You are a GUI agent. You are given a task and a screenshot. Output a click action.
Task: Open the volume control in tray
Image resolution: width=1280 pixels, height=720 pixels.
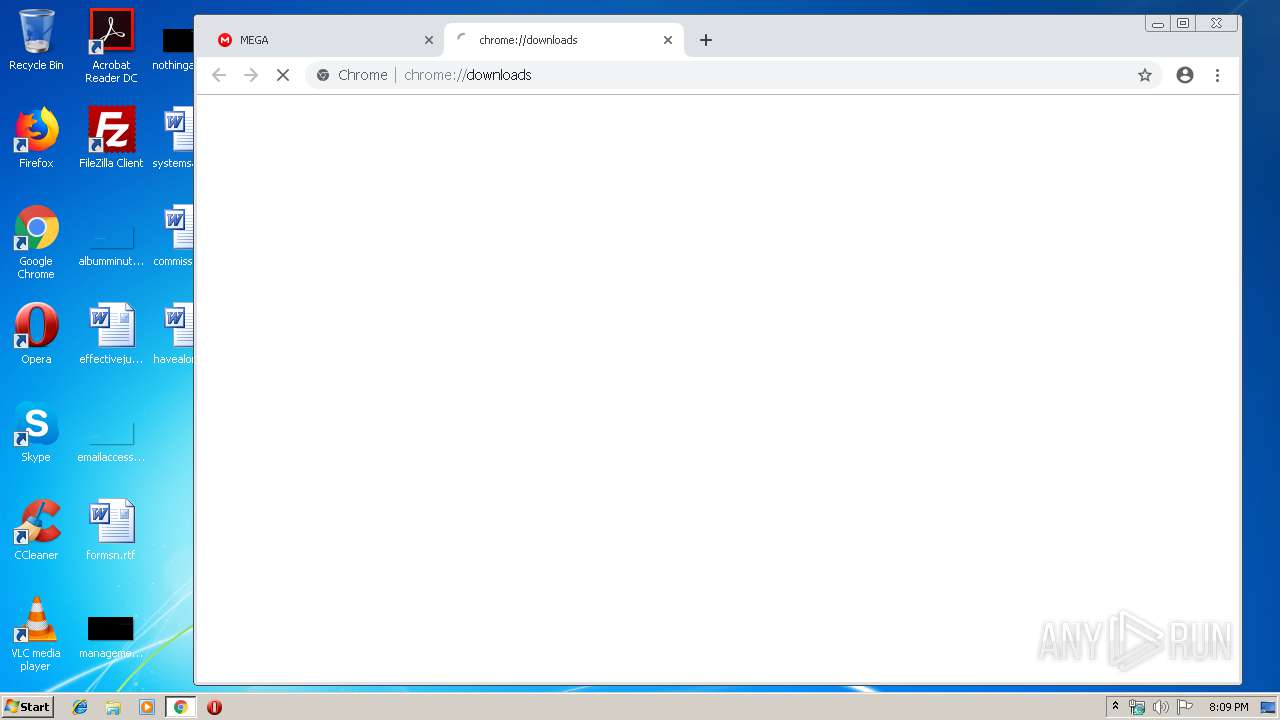click(1160, 707)
